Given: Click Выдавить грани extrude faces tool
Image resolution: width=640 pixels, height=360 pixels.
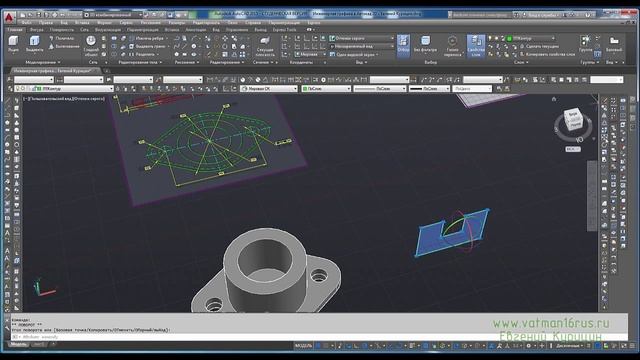Looking at the screenshot, I should (x=149, y=46).
